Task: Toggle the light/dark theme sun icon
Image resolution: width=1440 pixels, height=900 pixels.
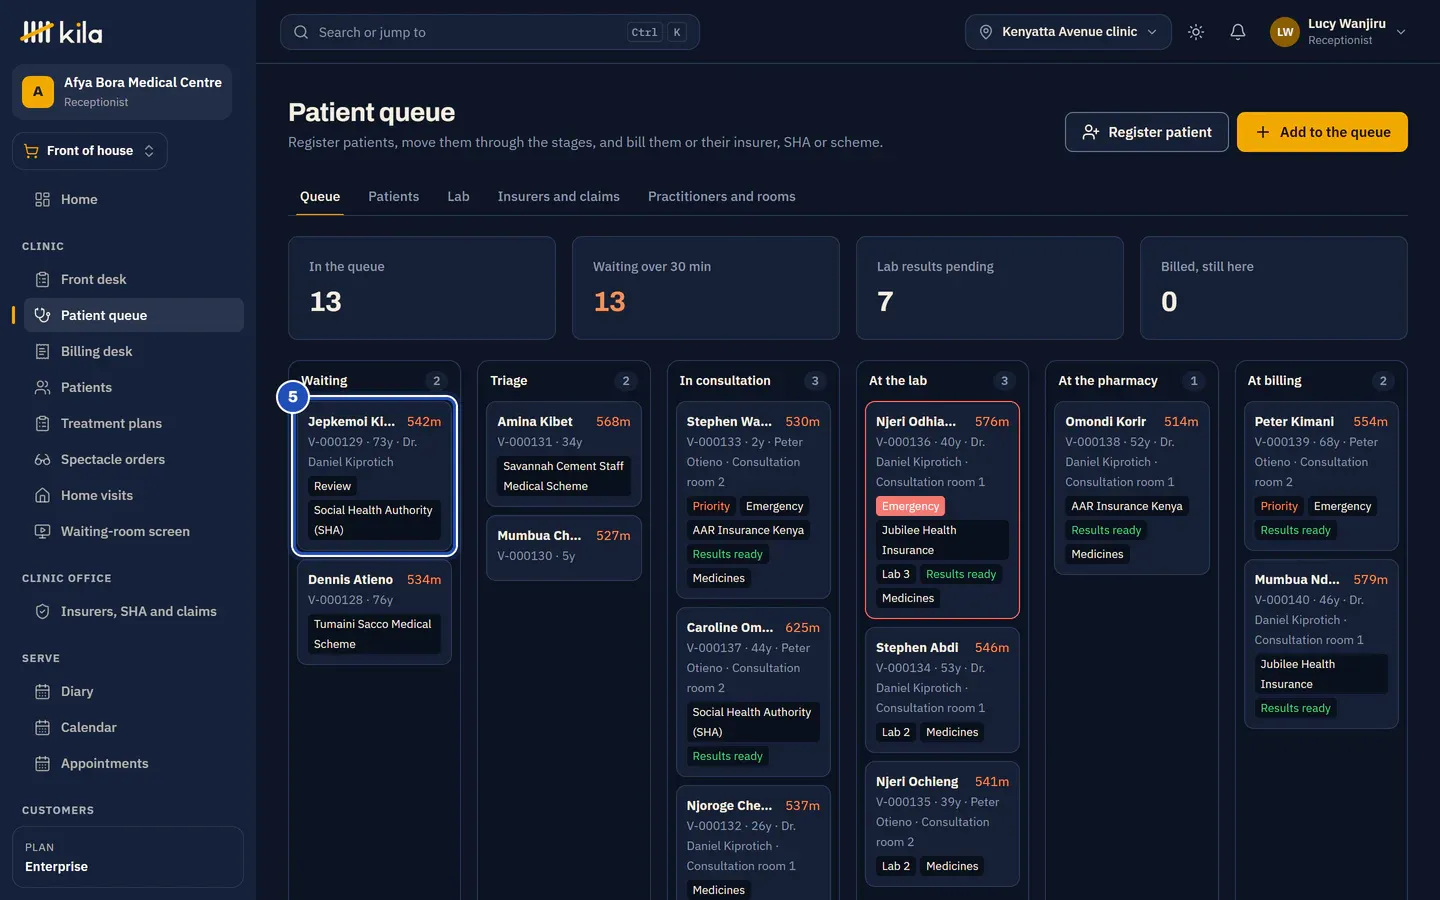Action: point(1196,32)
